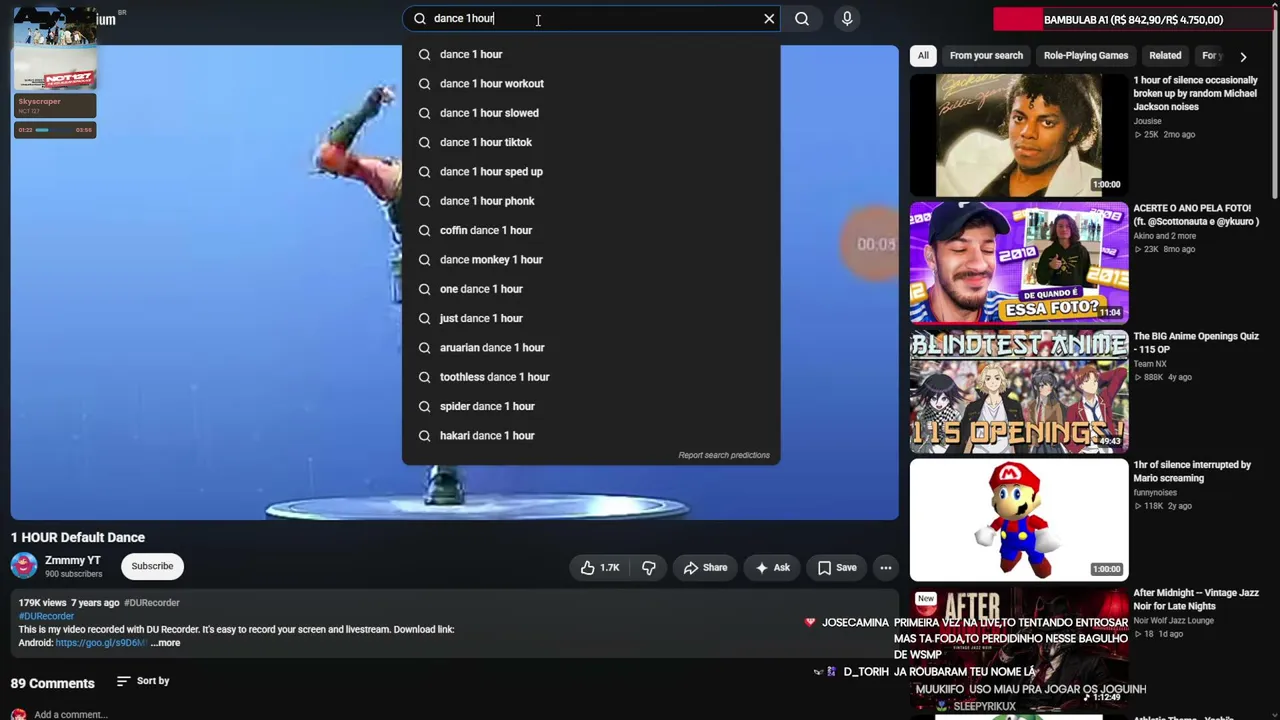The height and width of the screenshot is (720, 1280).
Task: Switch to the "Related" chip
Action: click(x=1165, y=56)
